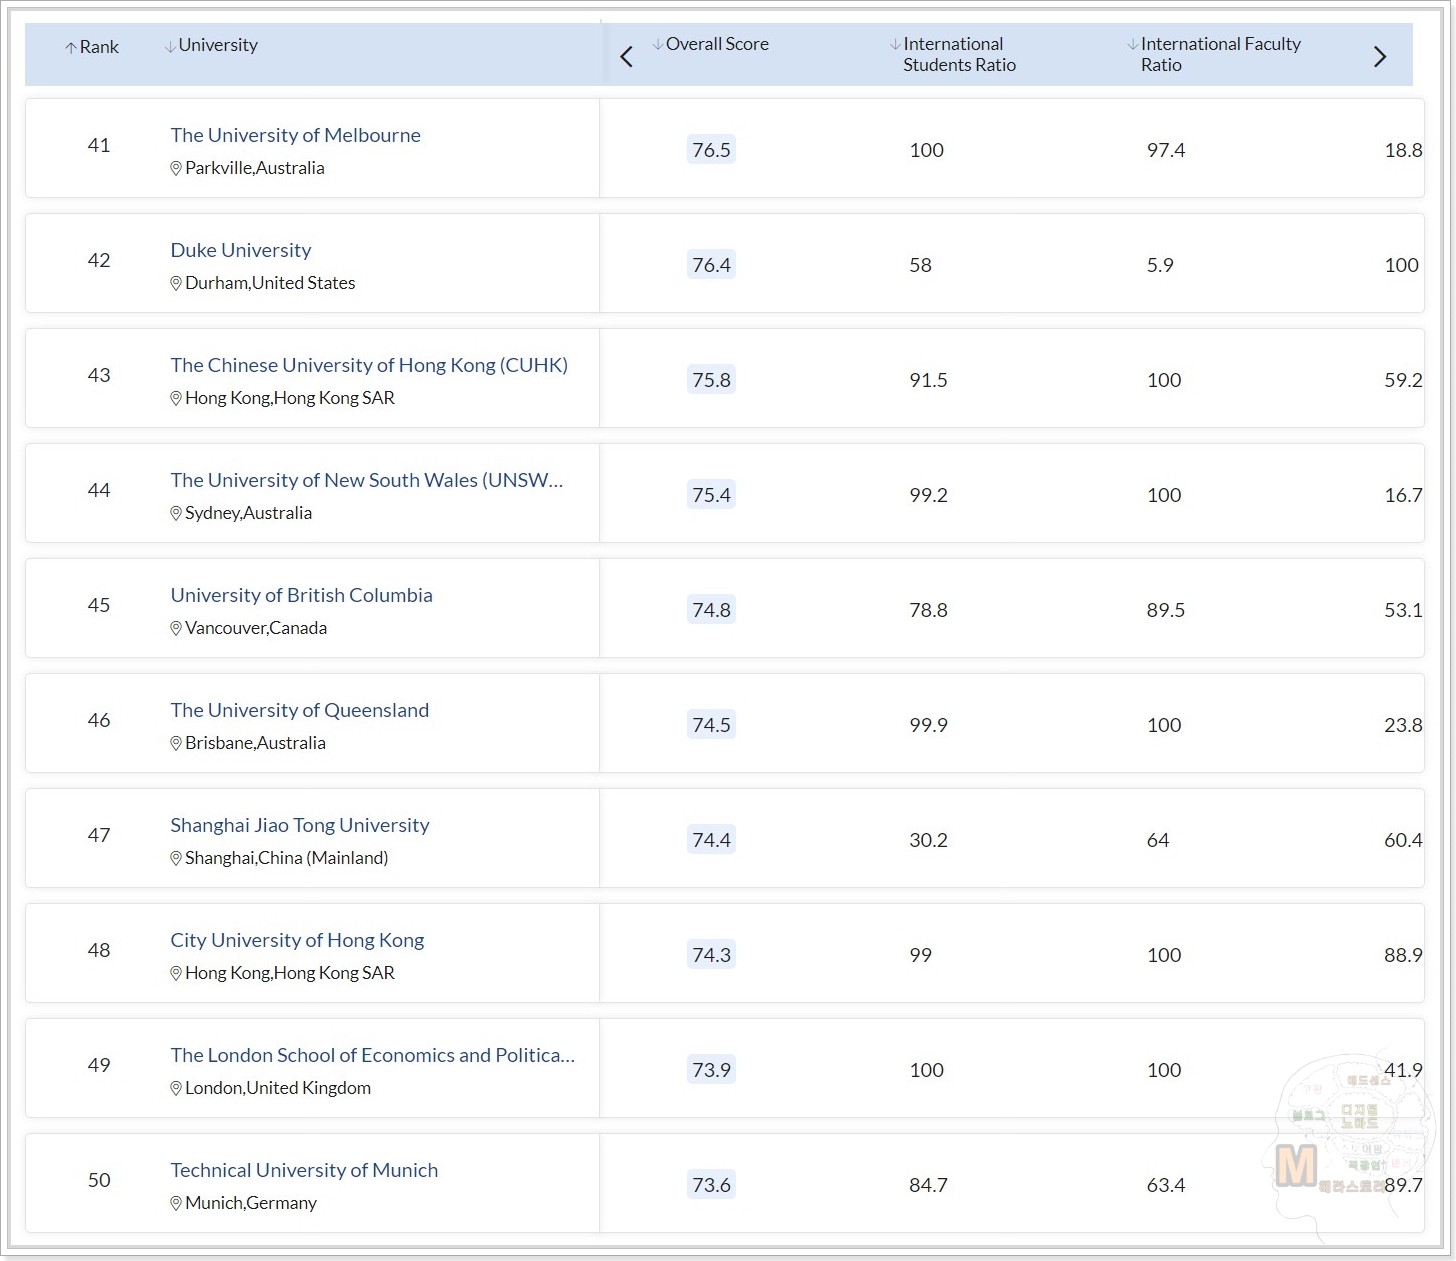Open The University of Melbourne link
Viewport: 1456px width, 1261px height.
tap(295, 135)
